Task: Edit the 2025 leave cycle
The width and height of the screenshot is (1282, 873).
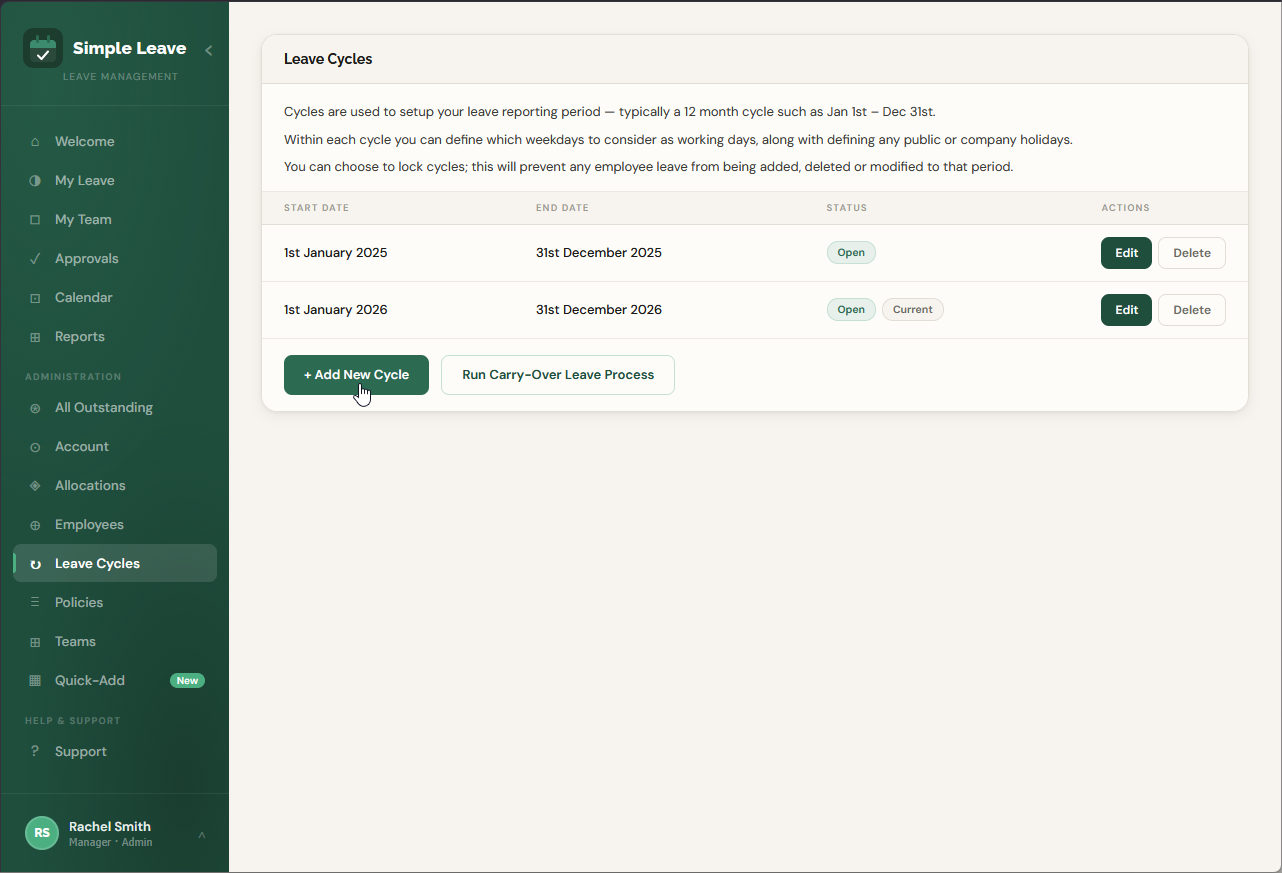Action: pyautogui.click(x=1126, y=253)
